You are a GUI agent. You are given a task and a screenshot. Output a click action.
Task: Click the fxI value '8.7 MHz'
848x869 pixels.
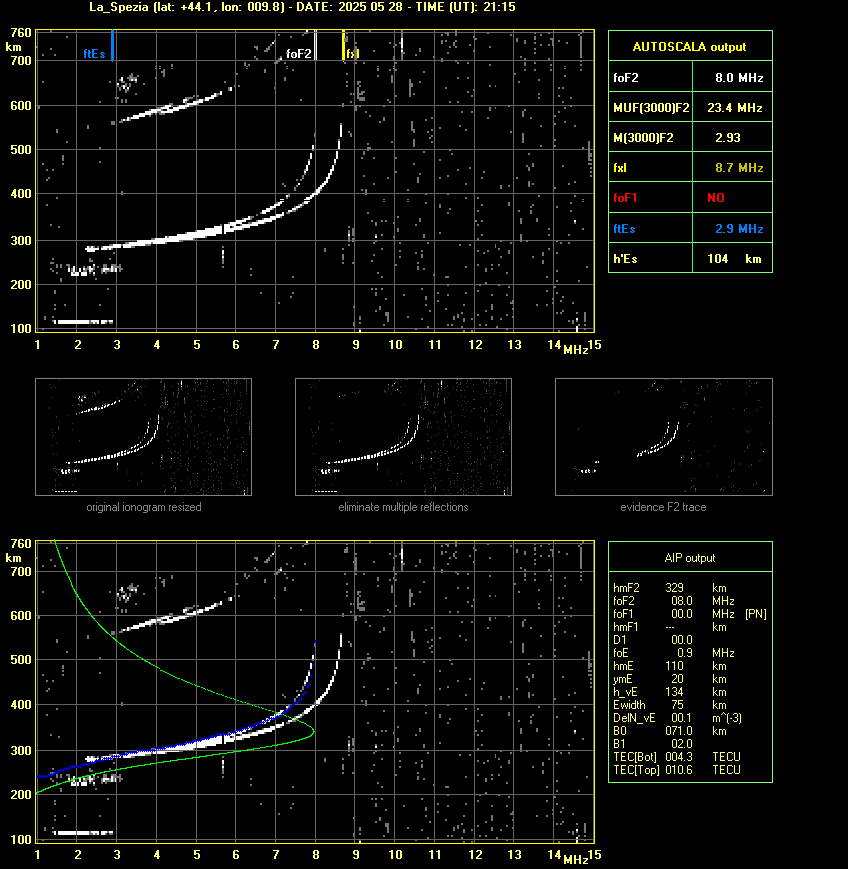click(x=739, y=167)
